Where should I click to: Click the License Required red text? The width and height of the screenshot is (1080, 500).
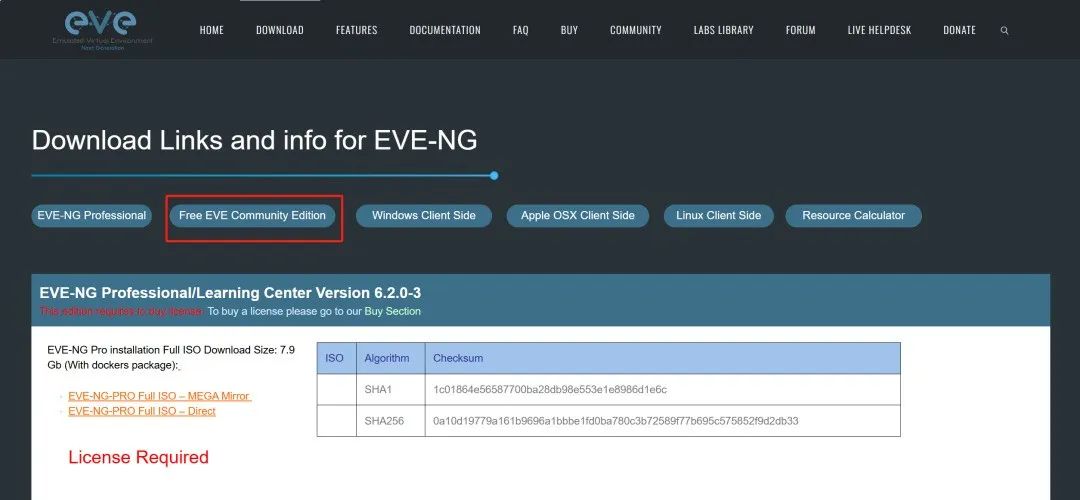click(138, 457)
